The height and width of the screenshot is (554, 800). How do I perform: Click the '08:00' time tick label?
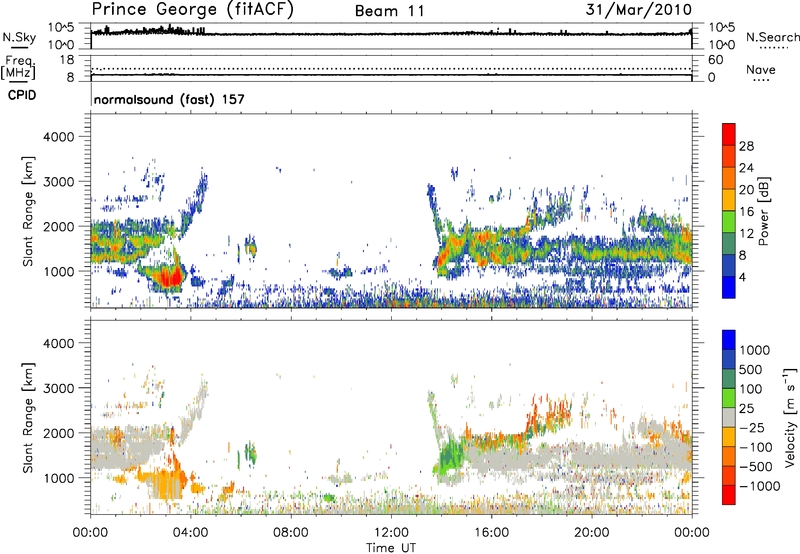coord(291,533)
